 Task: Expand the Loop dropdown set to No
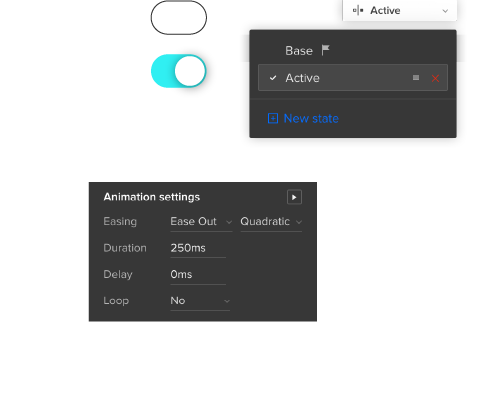coord(200,301)
